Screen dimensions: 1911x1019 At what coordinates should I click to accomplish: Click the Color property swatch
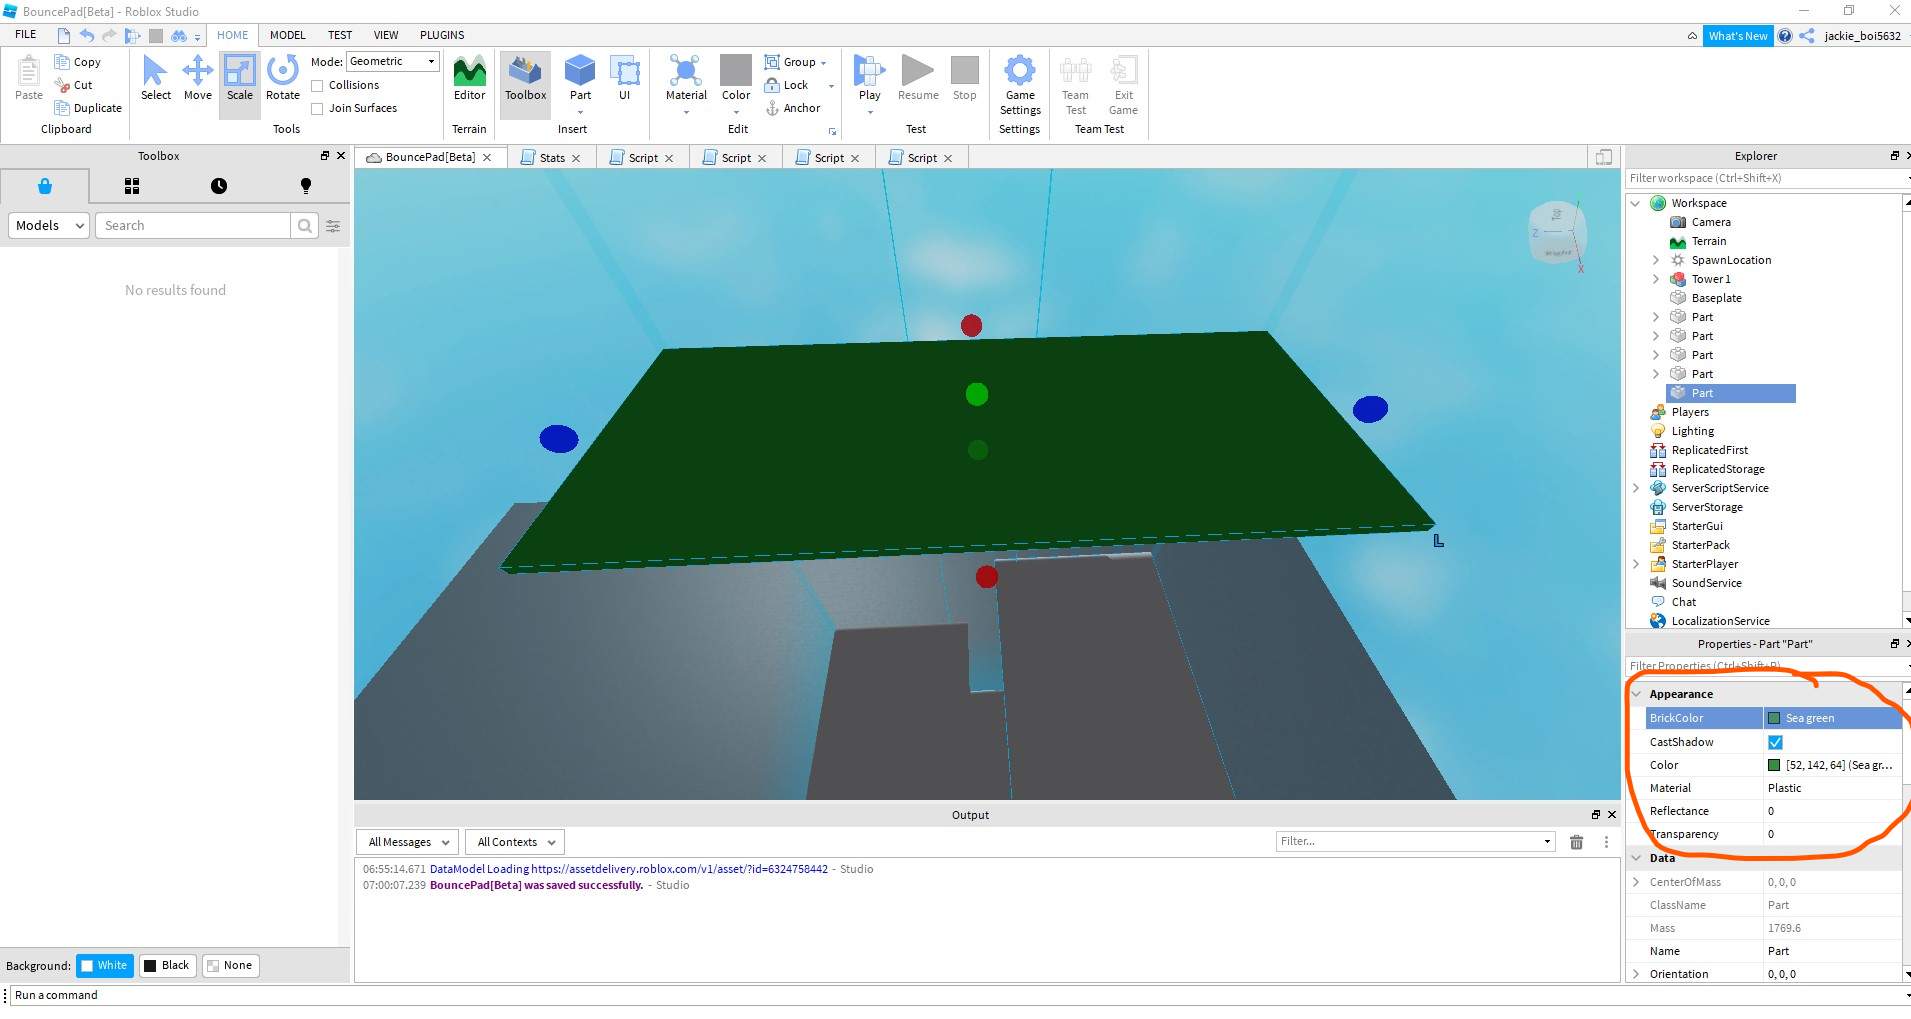[1774, 765]
